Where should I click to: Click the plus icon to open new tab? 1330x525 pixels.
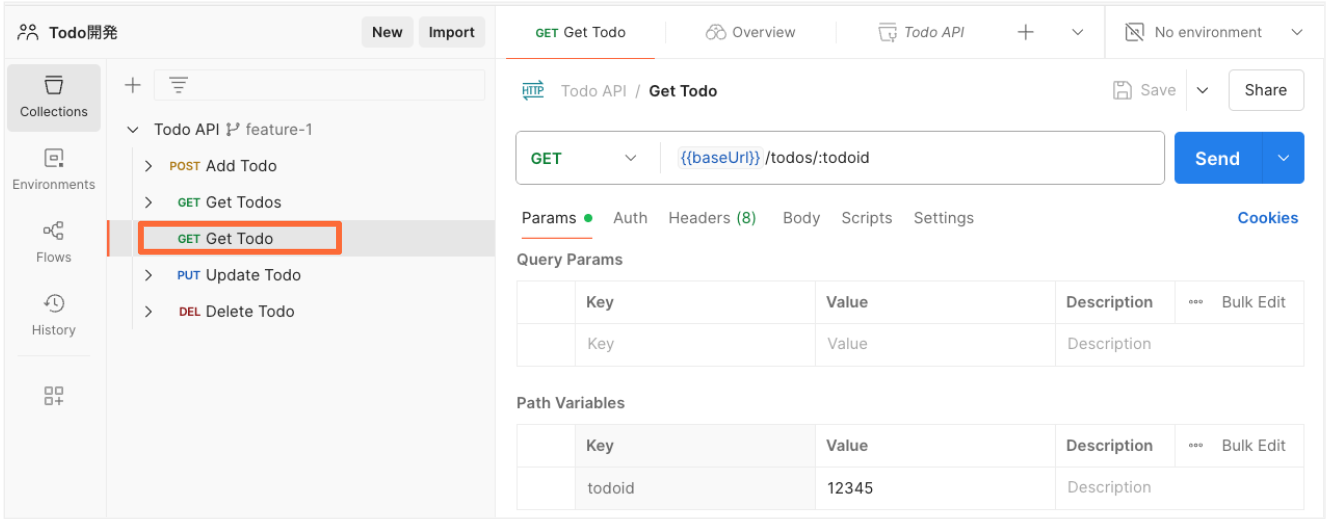tap(1025, 32)
